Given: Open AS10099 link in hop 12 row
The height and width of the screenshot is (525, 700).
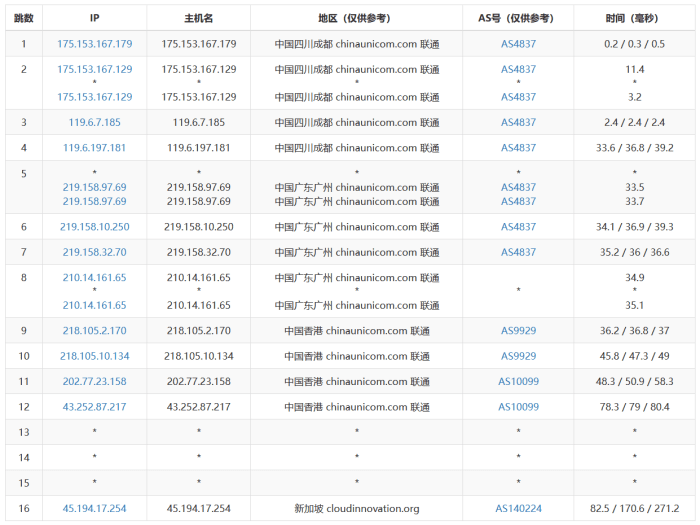Looking at the screenshot, I should pyautogui.click(x=518, y=407).
